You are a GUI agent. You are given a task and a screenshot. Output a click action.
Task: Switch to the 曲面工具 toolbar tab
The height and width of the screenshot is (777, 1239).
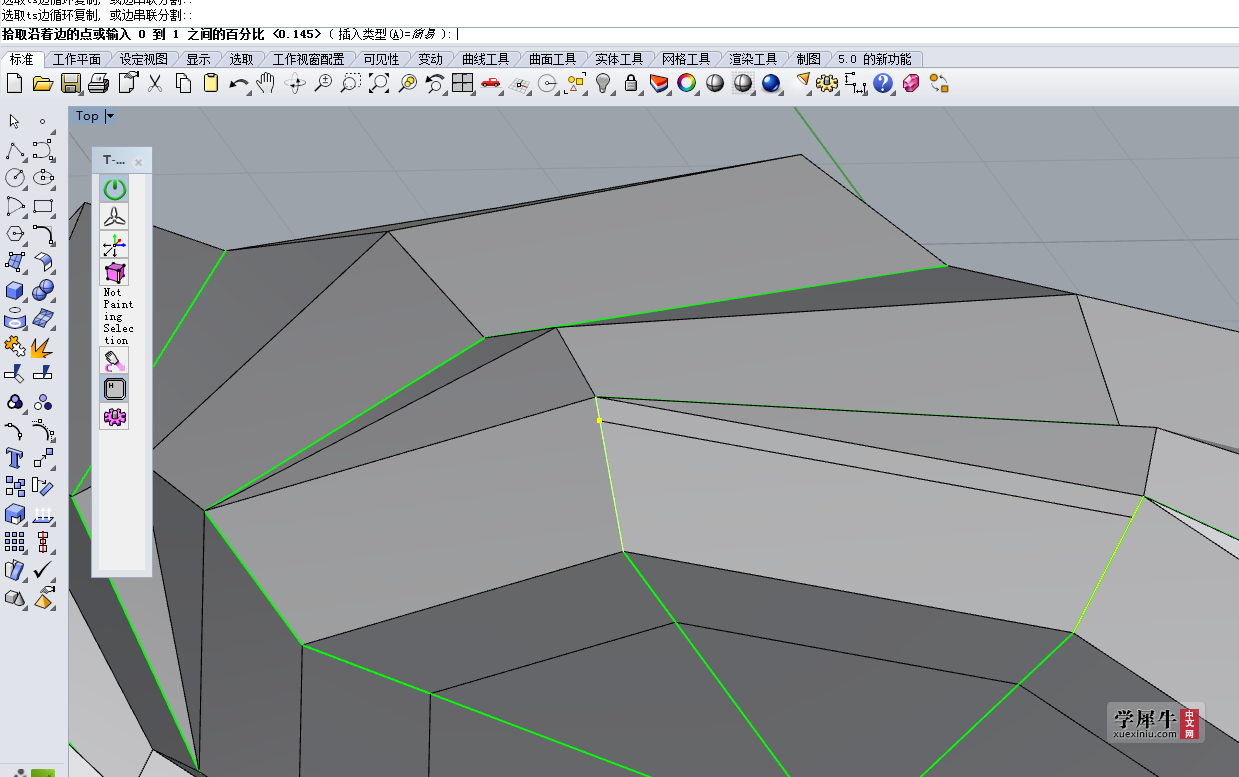pyautogui.click(x=552, y=60)
